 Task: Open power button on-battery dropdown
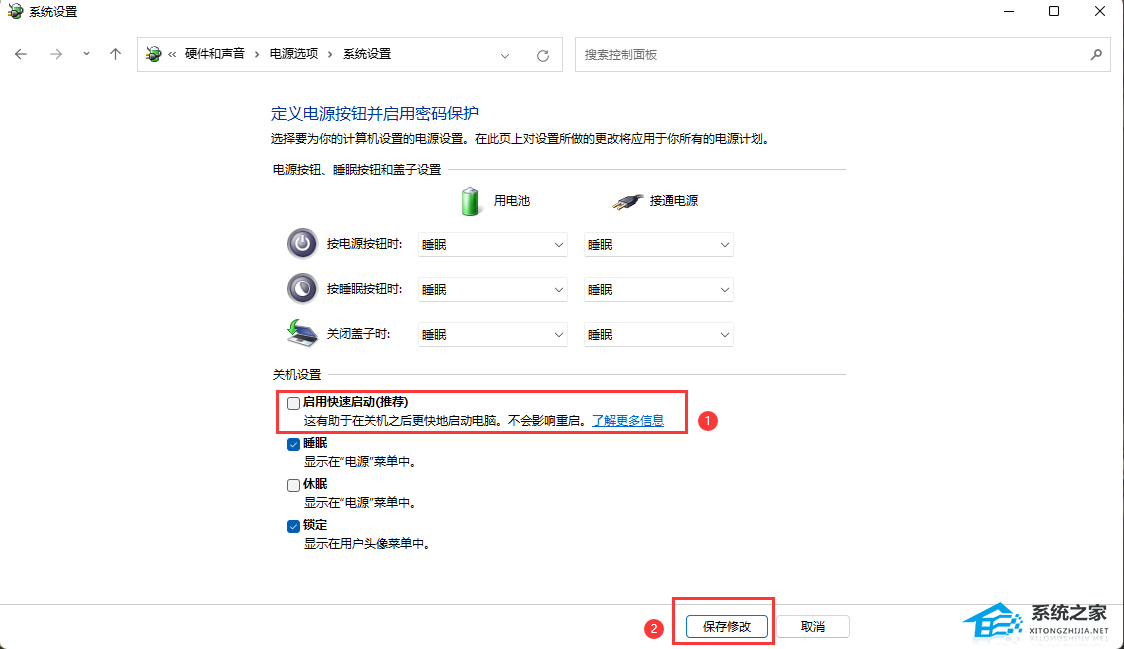pos(492,245)
